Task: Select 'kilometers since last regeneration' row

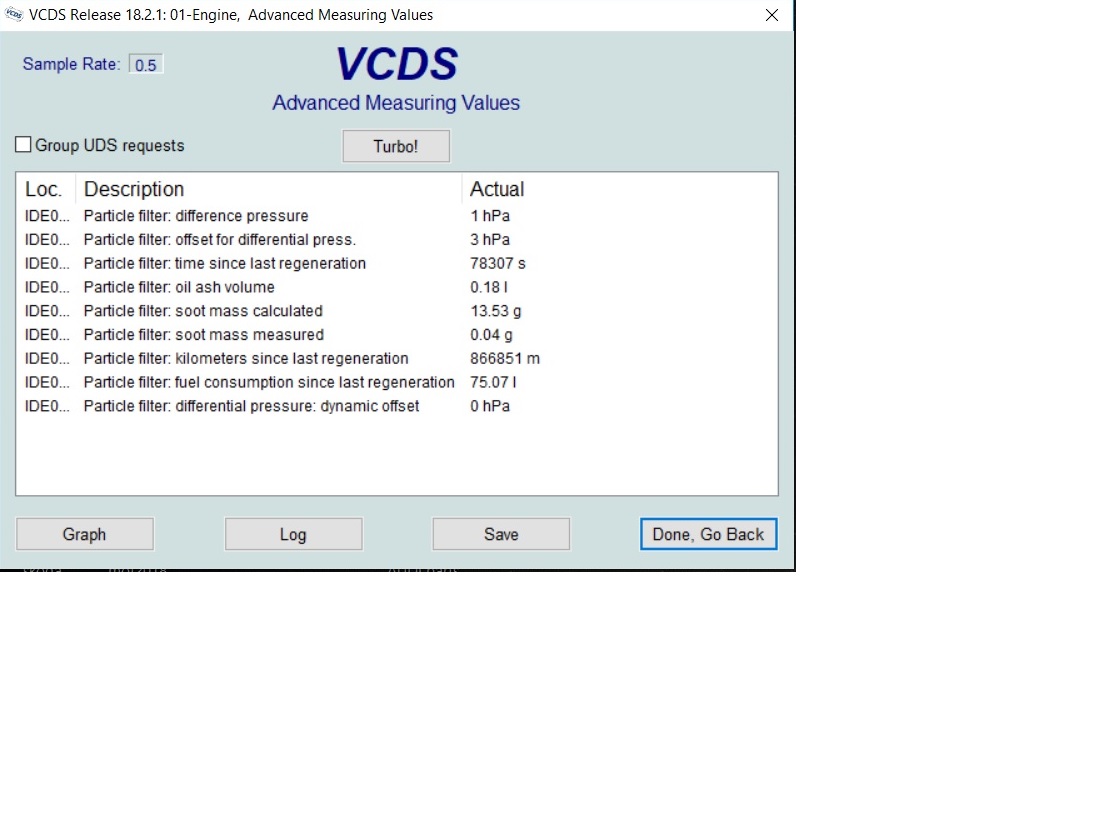Action: pos(396,359)
